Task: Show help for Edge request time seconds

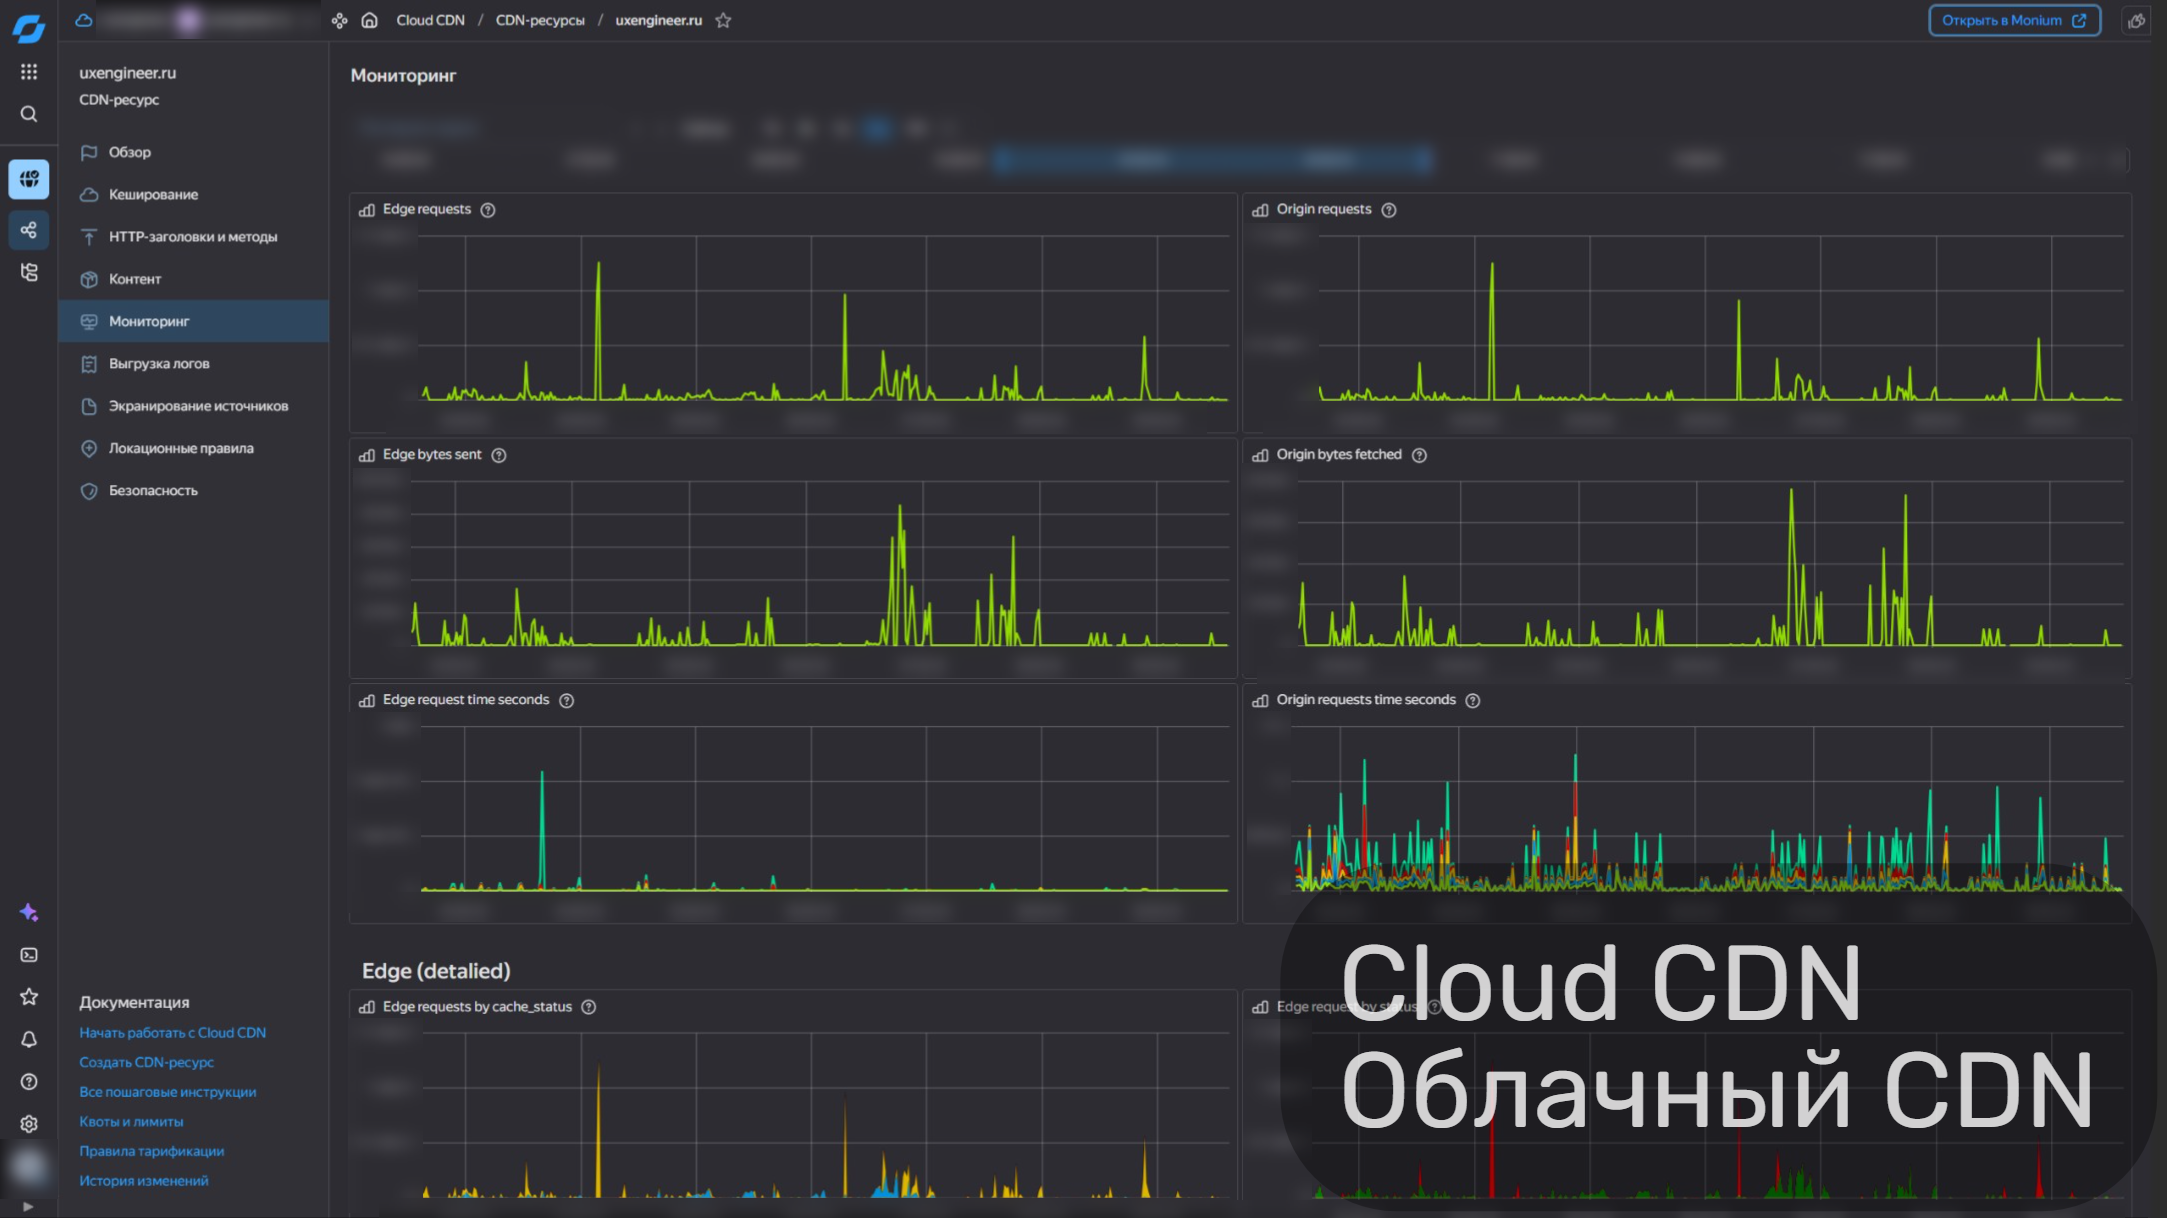Action: [567, 701]
